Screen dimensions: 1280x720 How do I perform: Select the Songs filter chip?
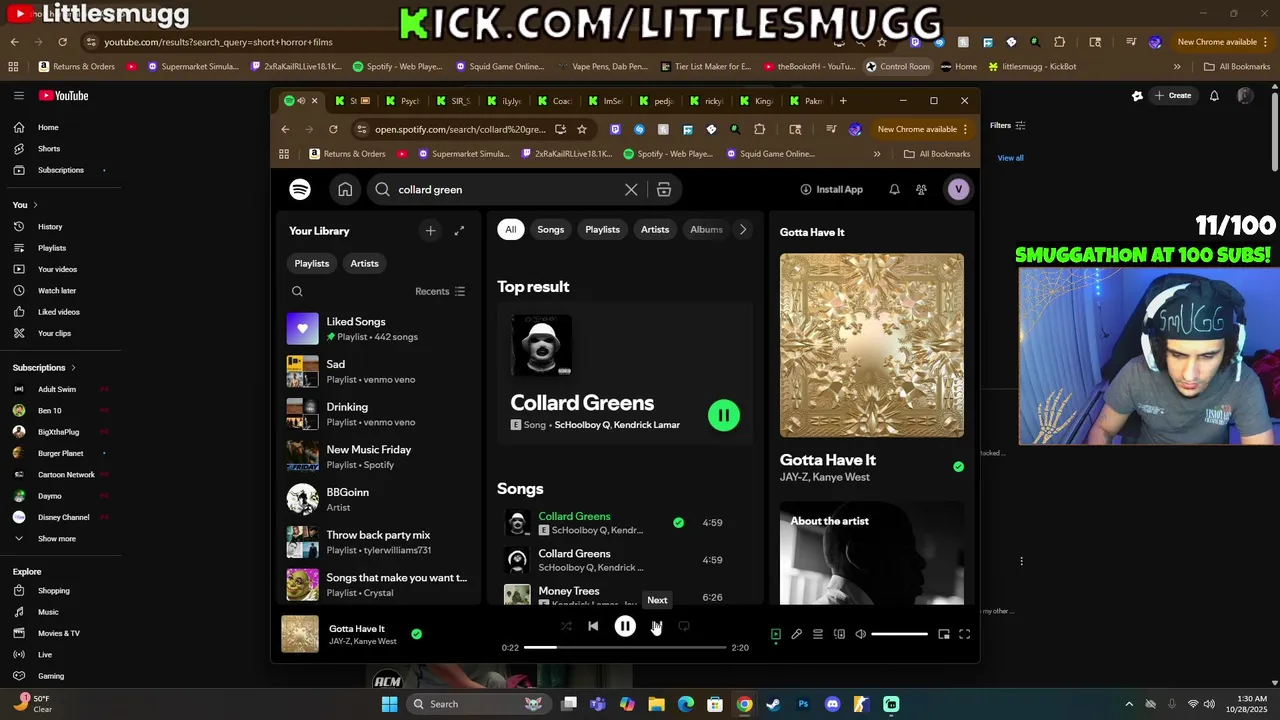(551, 229)
